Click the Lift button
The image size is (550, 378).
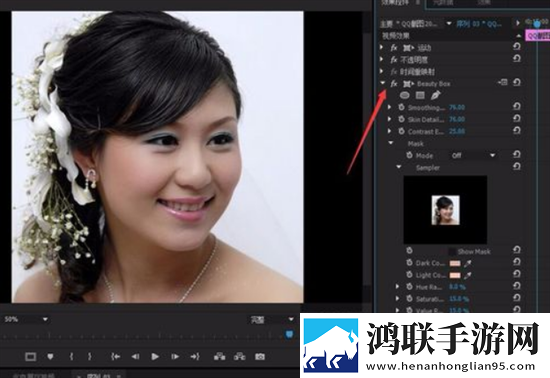[x=220, y=357]
